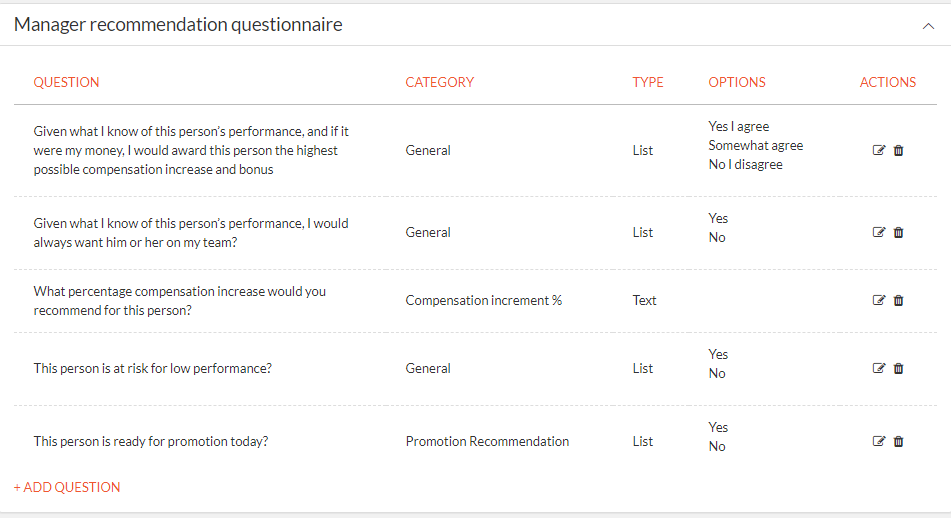Click the Manager recommendation questionnaire title
The width and height of the screenshot is (951, 518).
pyautogui.click(x=178, y=24)
